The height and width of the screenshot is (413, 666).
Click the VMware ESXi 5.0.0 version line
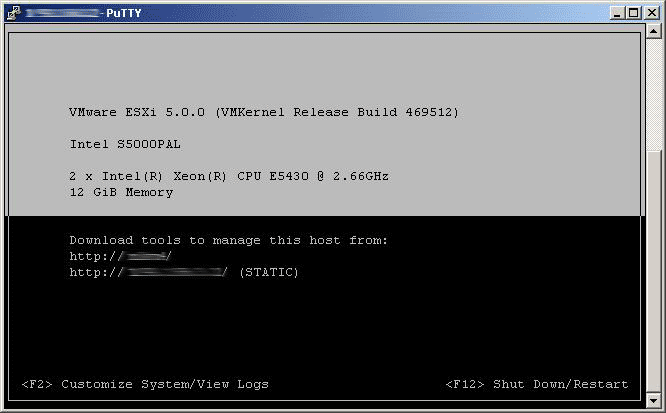pyautogui.click(x=264, y=113)
